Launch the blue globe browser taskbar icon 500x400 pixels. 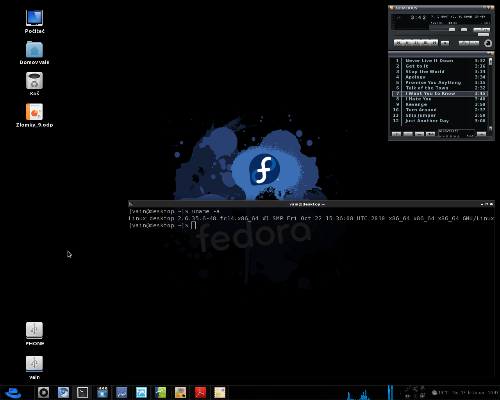63,393
